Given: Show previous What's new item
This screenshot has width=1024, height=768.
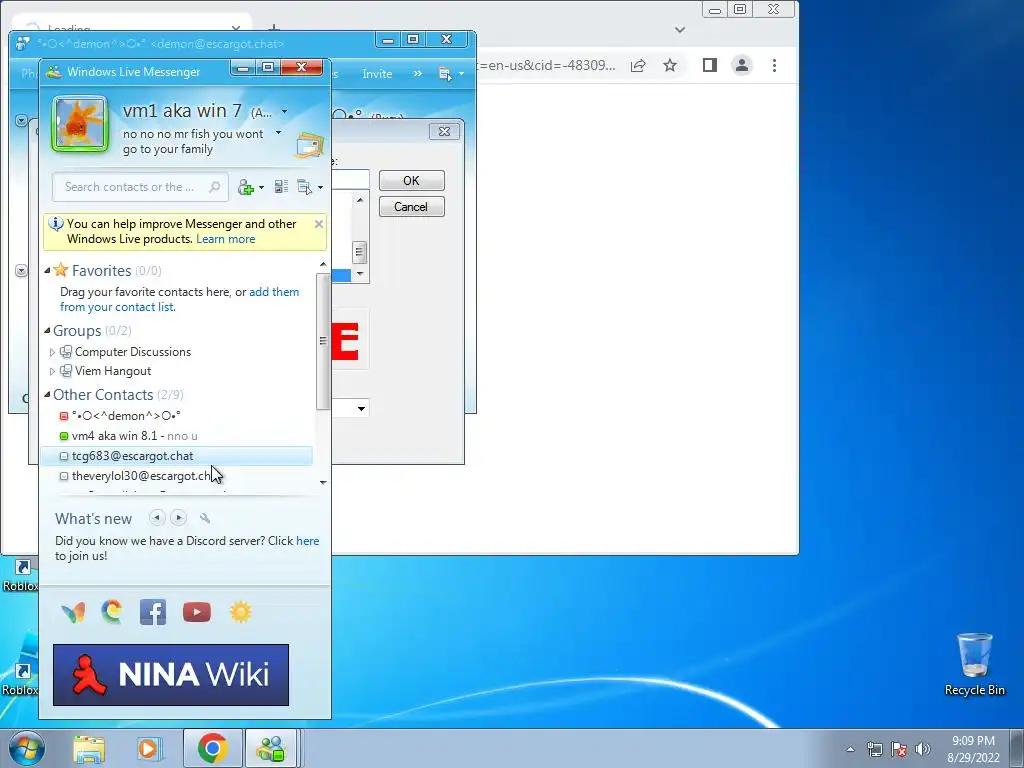Looking at the screenshot, I should (157, 518).
